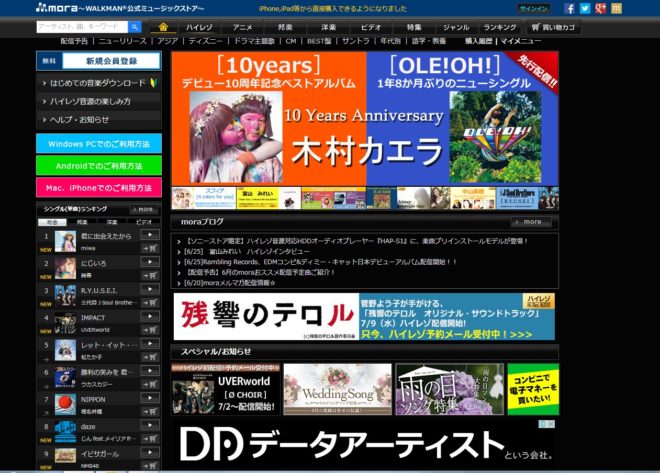Open the 雨の日ソング特集 tile
The height and width of the screenshot is (473, 660).
[x=450, y=390]
